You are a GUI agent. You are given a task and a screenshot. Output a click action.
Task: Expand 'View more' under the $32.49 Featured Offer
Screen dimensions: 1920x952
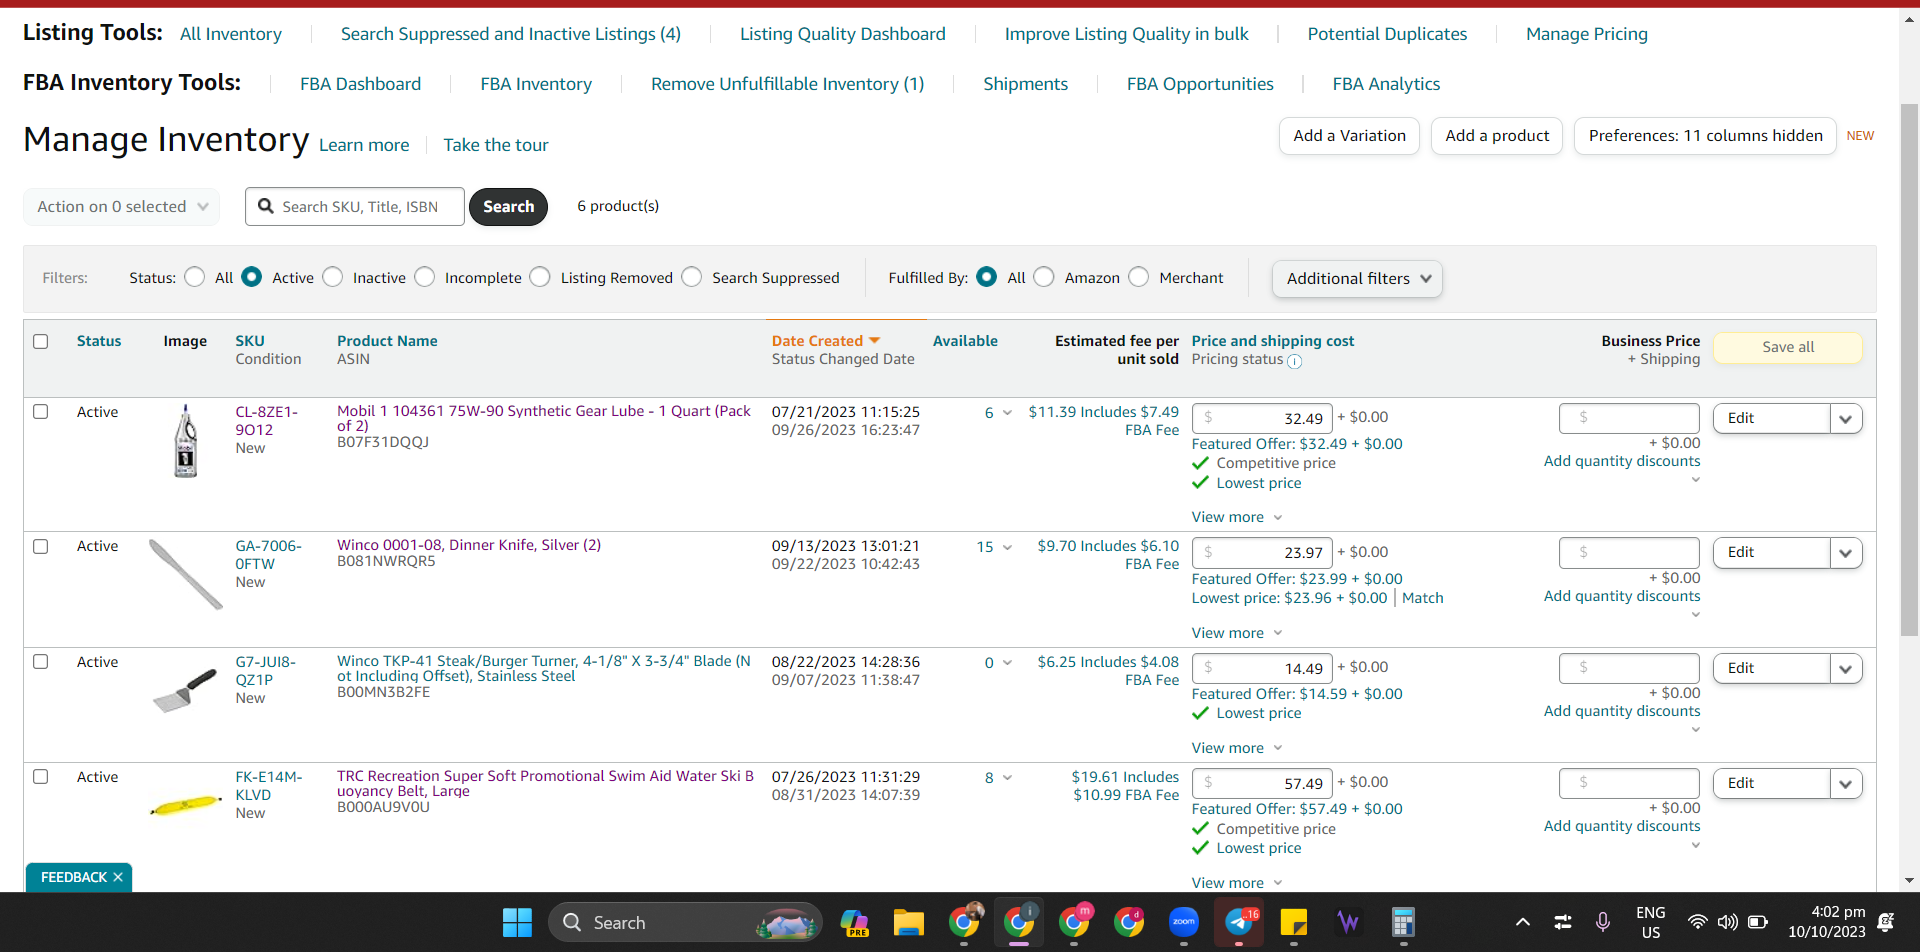pos(1237,517)
